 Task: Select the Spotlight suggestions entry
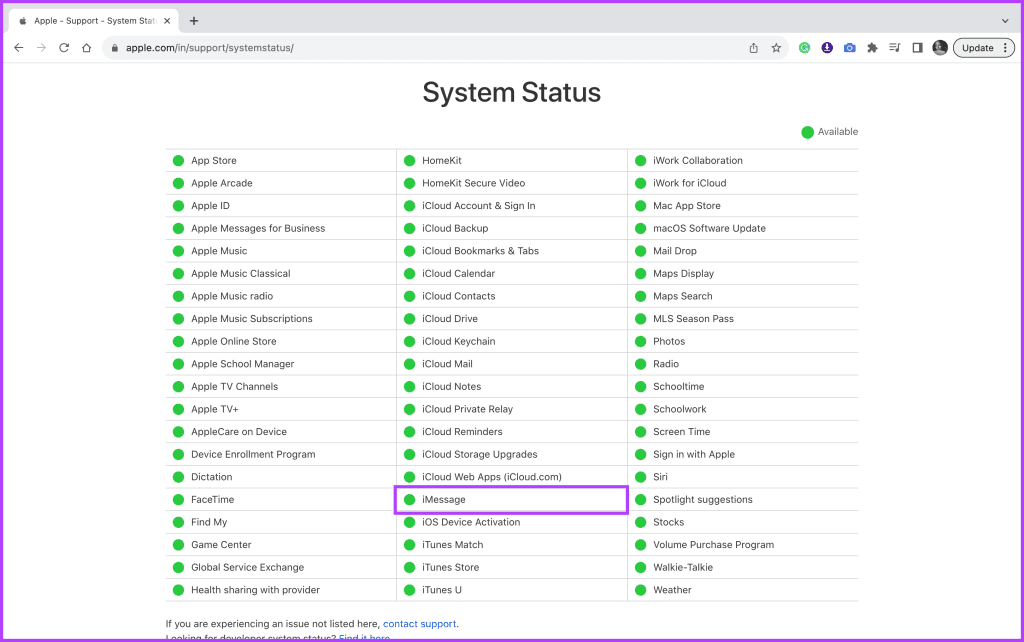click(x=703, y=500)
